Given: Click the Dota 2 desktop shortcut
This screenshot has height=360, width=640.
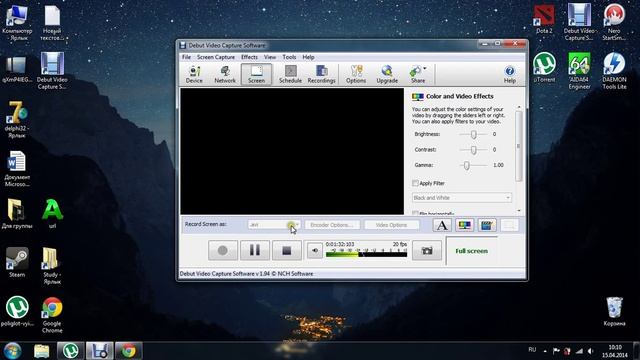Looking at the screenshot, I should click(x=544, y=19).
